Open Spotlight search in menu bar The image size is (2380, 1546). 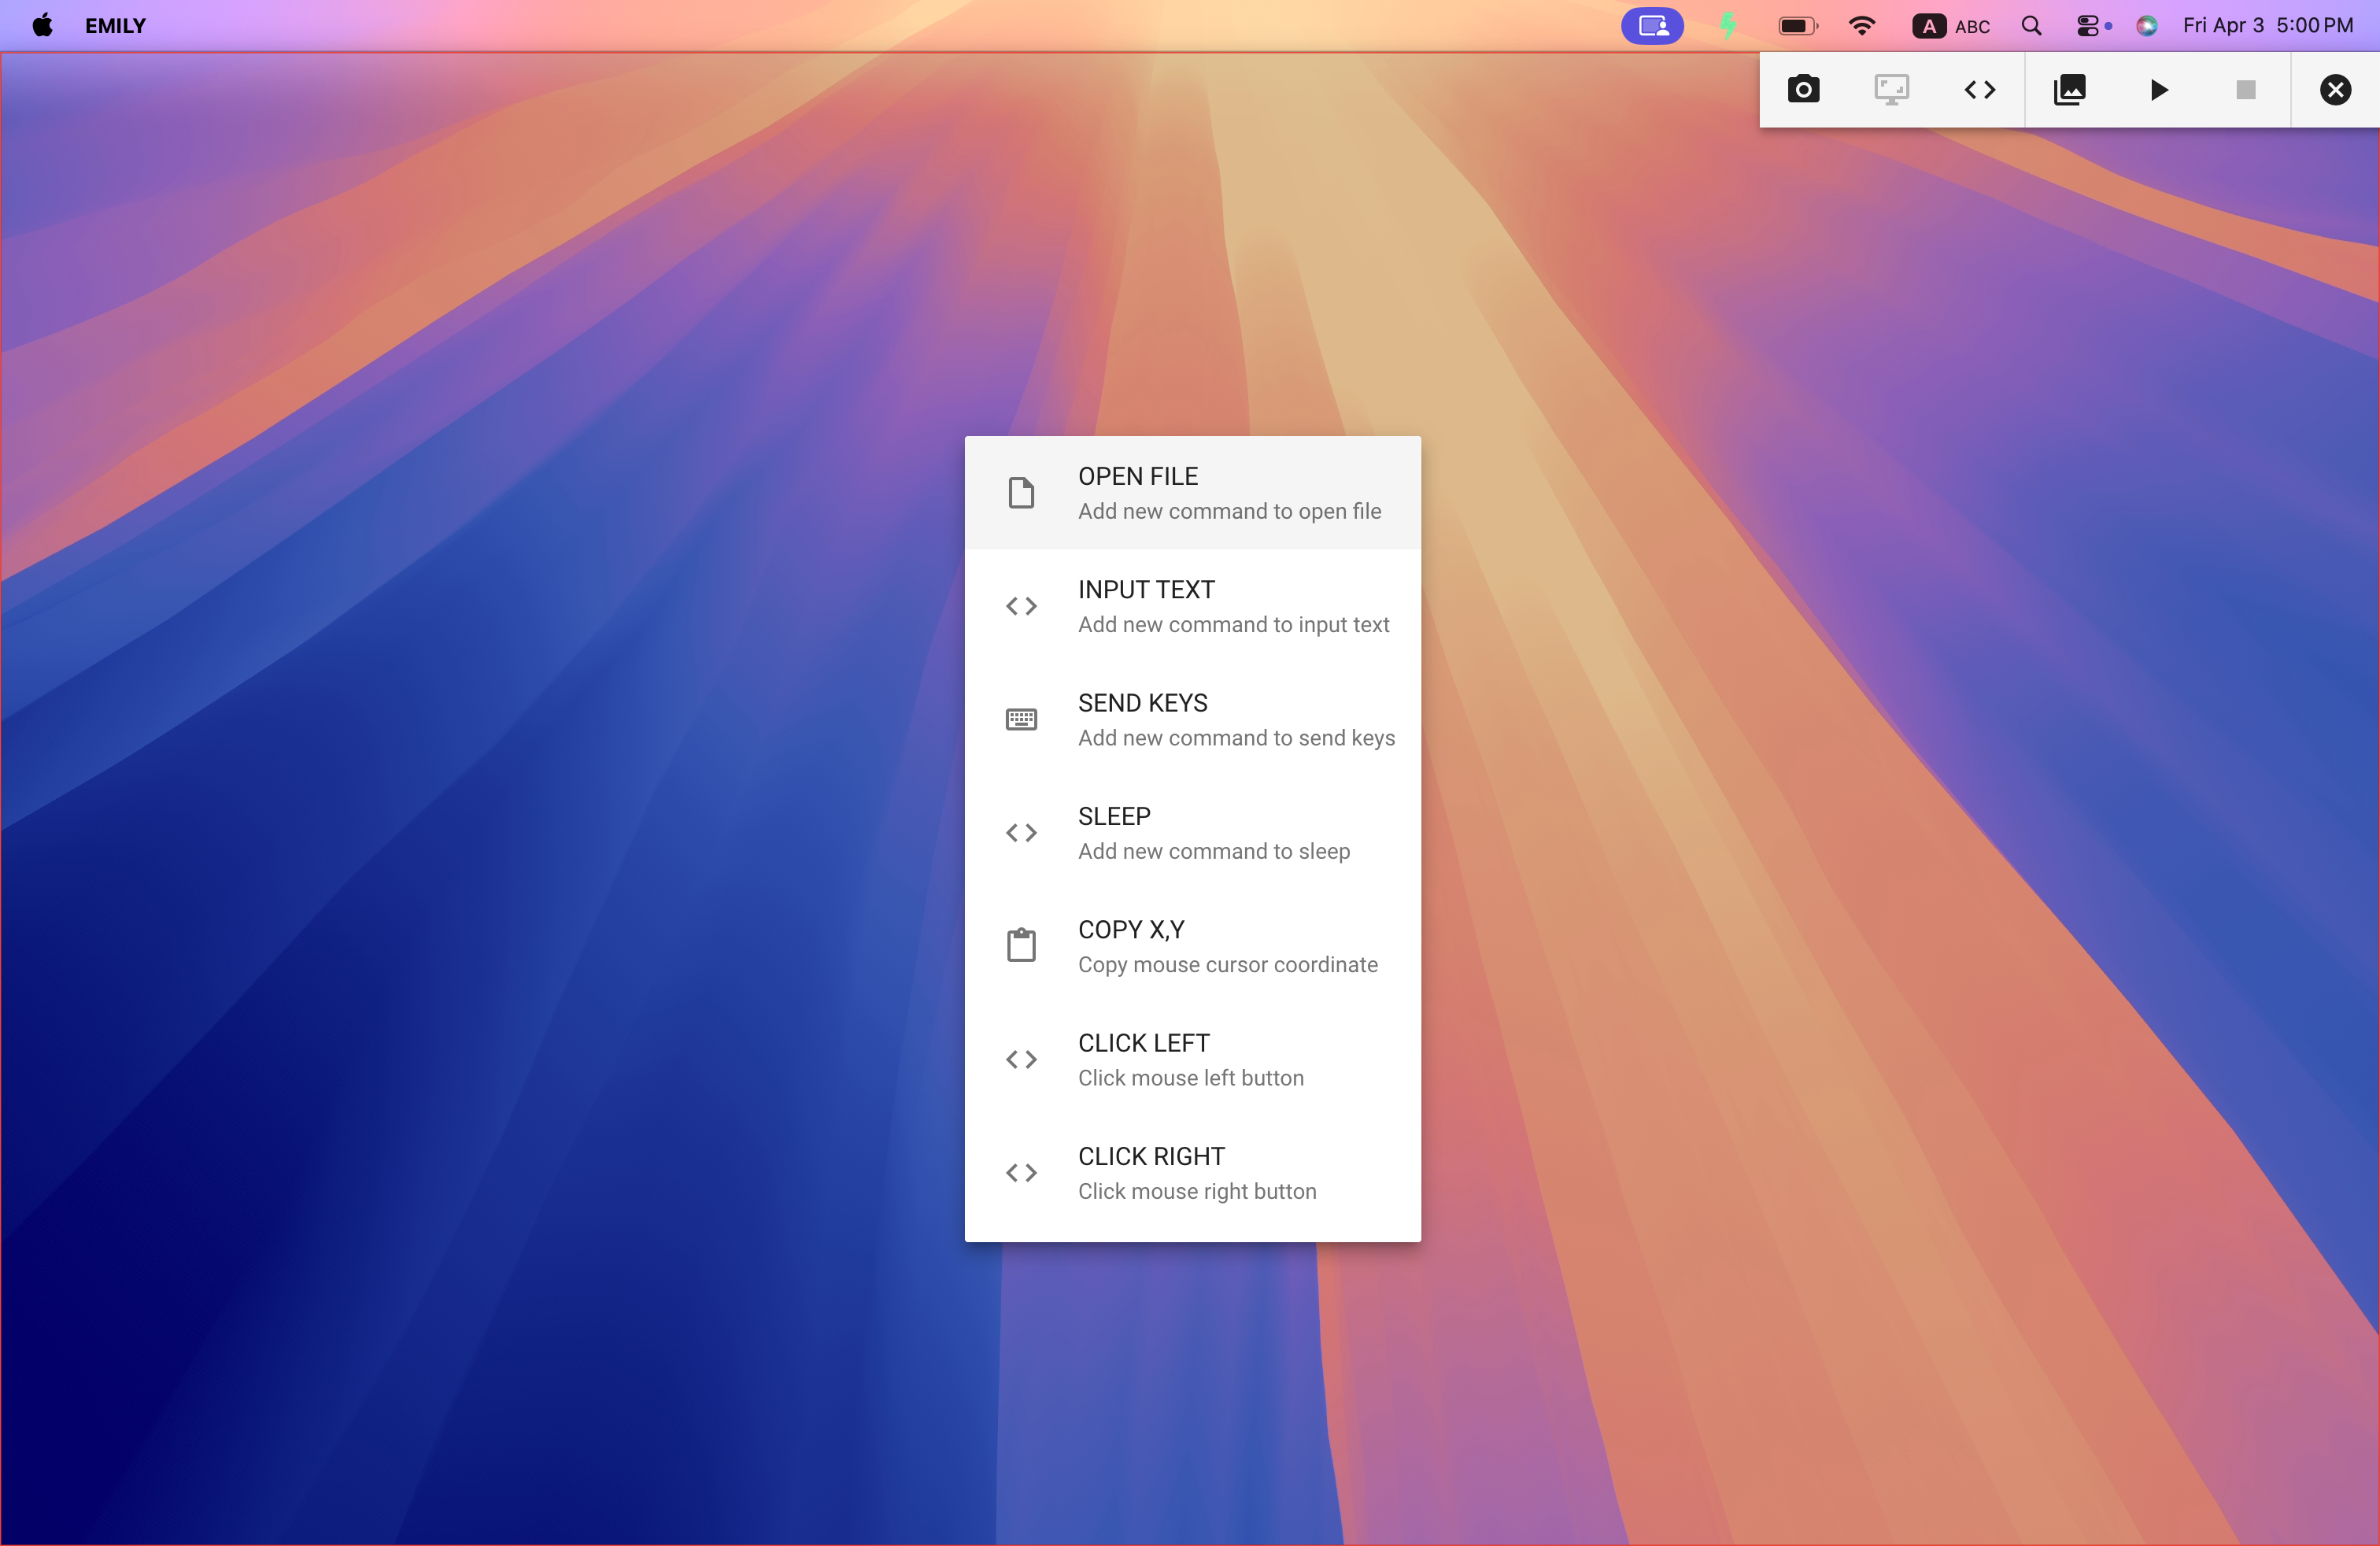pos(2031,26)
